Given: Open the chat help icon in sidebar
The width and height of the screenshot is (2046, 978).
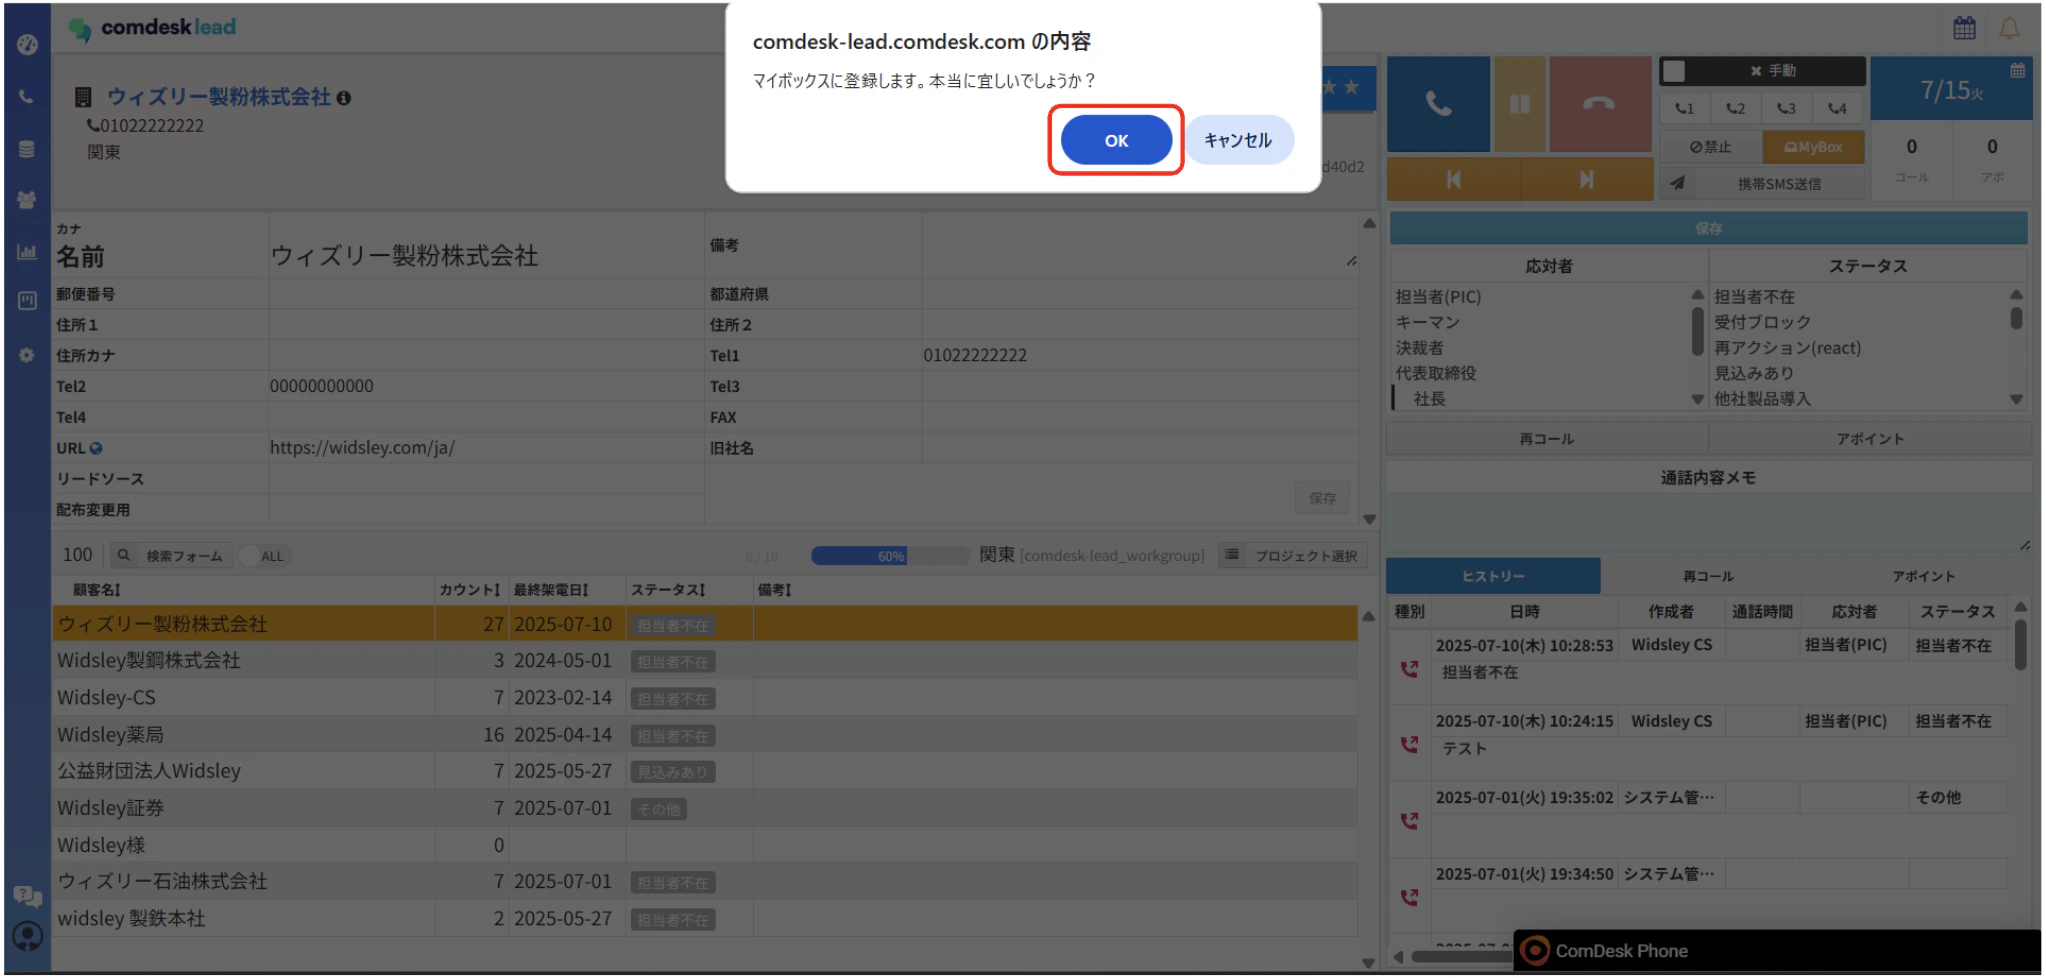Looking at the screenshot, I should pos(27,895).
